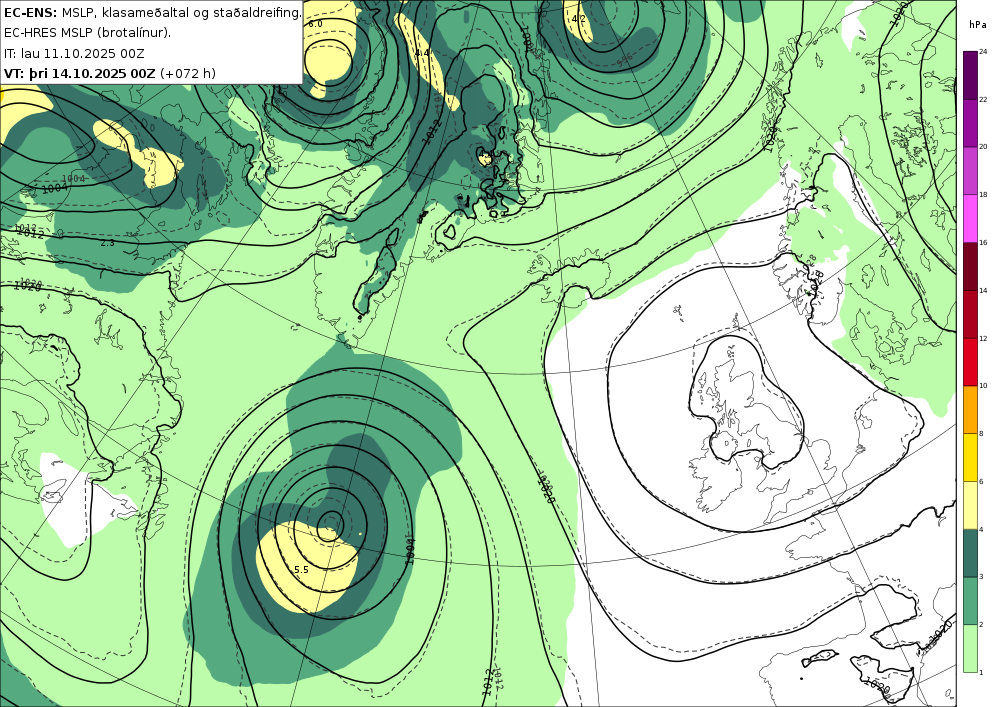Click the '4.2' spread value label
This screenshot has height=707, width=1000.
point(578,19)
